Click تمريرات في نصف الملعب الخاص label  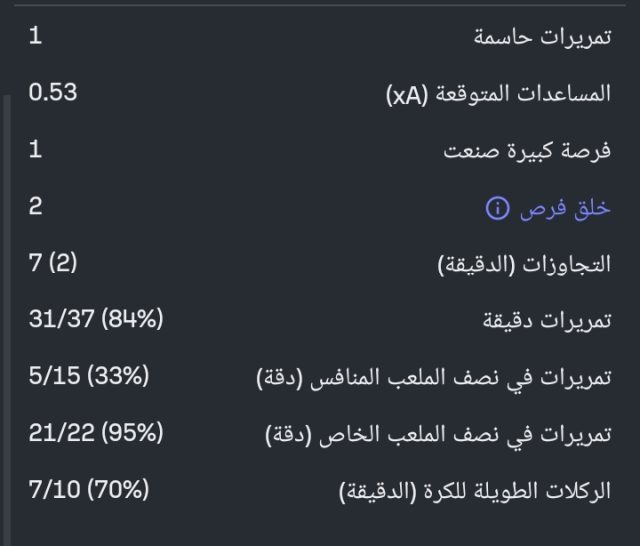pos(437,436)
